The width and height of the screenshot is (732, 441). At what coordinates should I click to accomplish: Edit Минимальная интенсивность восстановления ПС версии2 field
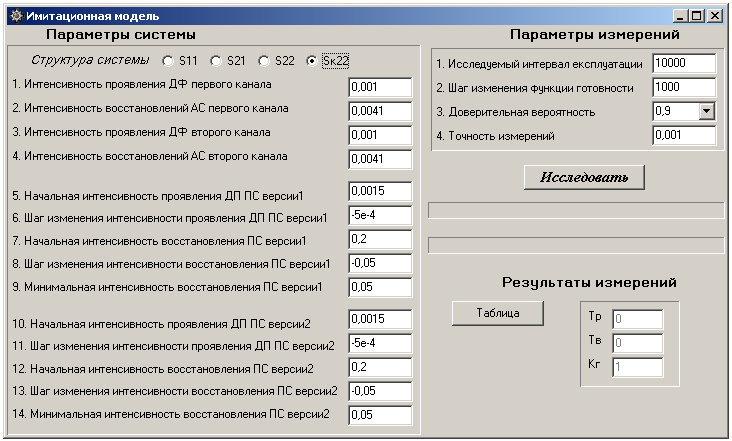pos(380,415)
